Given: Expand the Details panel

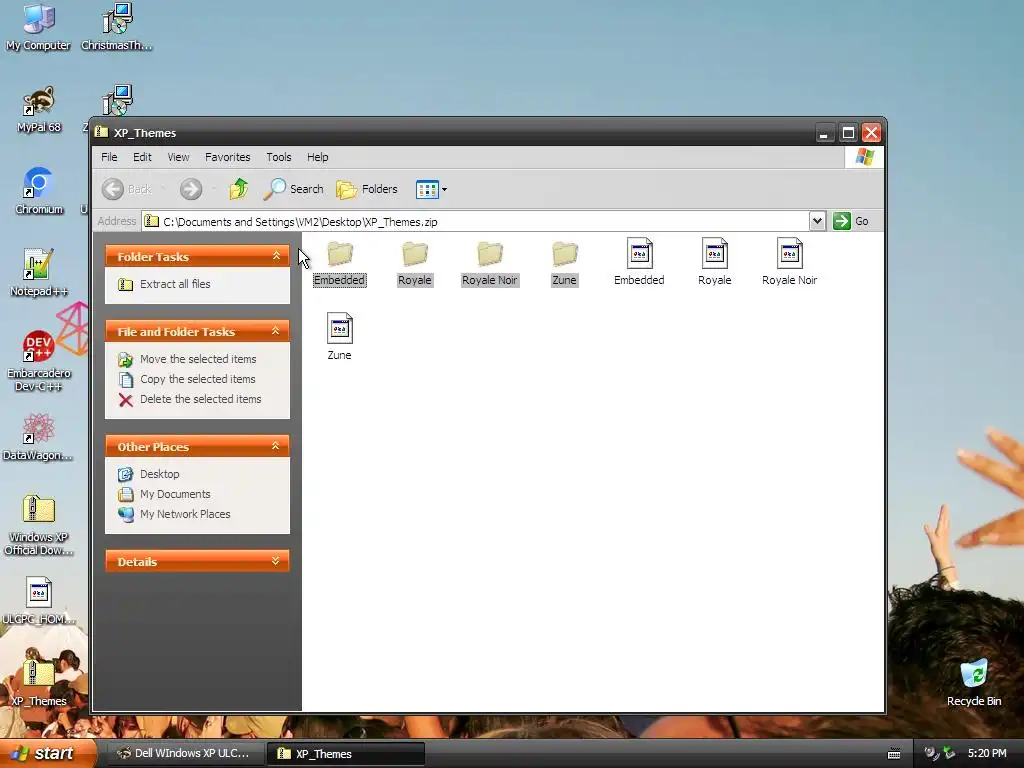Looking at the screenshot, I should [276, 561].
